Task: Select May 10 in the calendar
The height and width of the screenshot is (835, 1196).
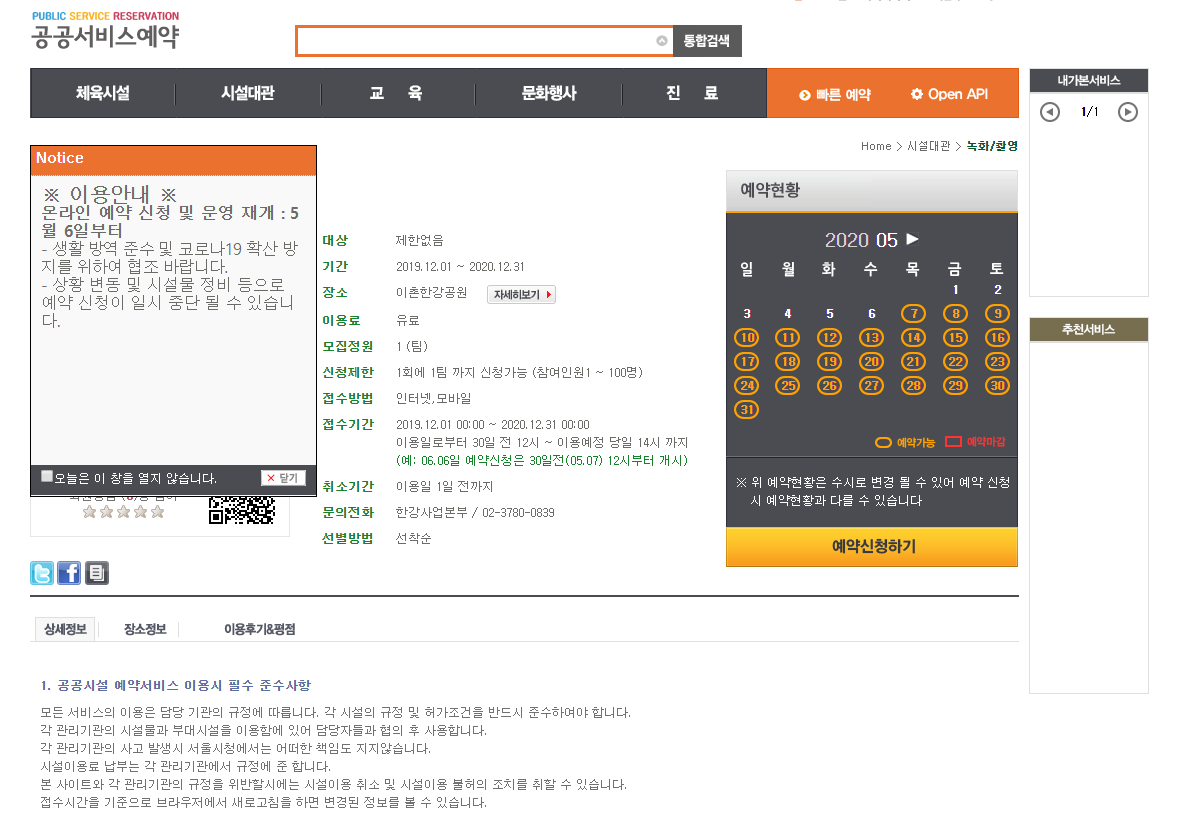Action: click(x=747, y=338)
